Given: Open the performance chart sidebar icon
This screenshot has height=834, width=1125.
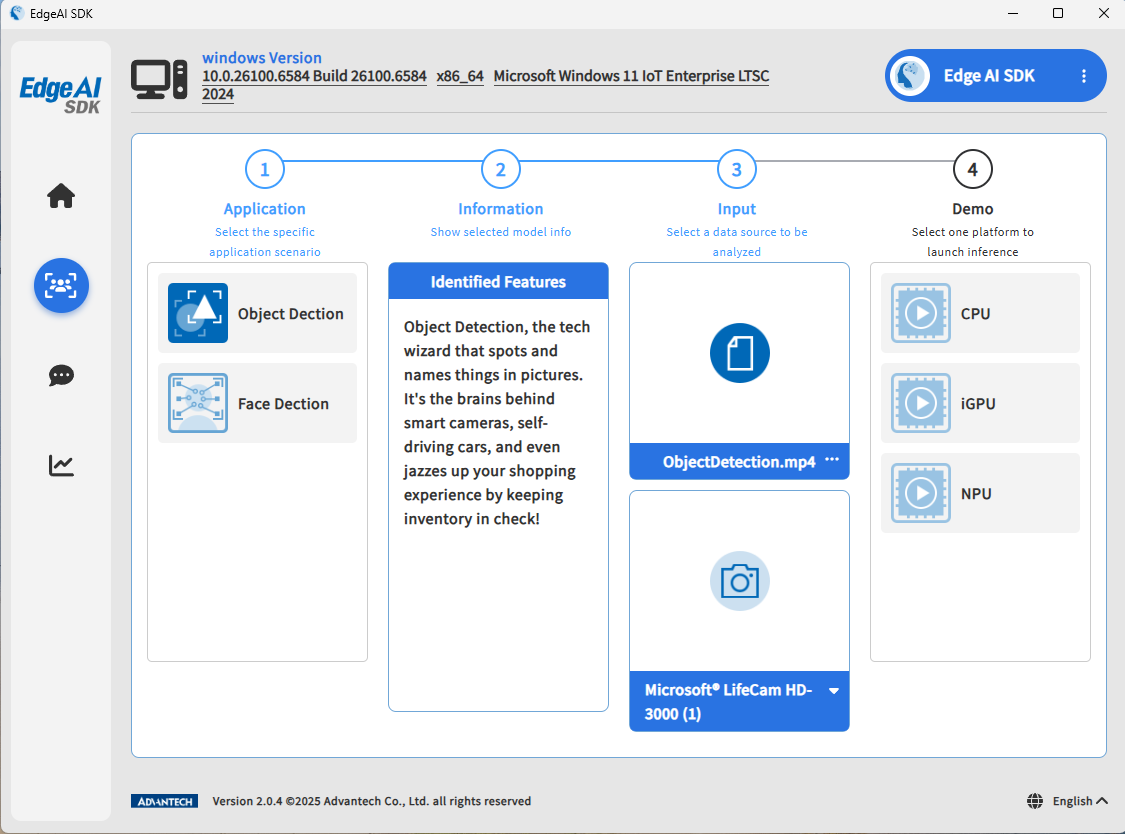Looking at the screenshot, I should tap(61, 466).
